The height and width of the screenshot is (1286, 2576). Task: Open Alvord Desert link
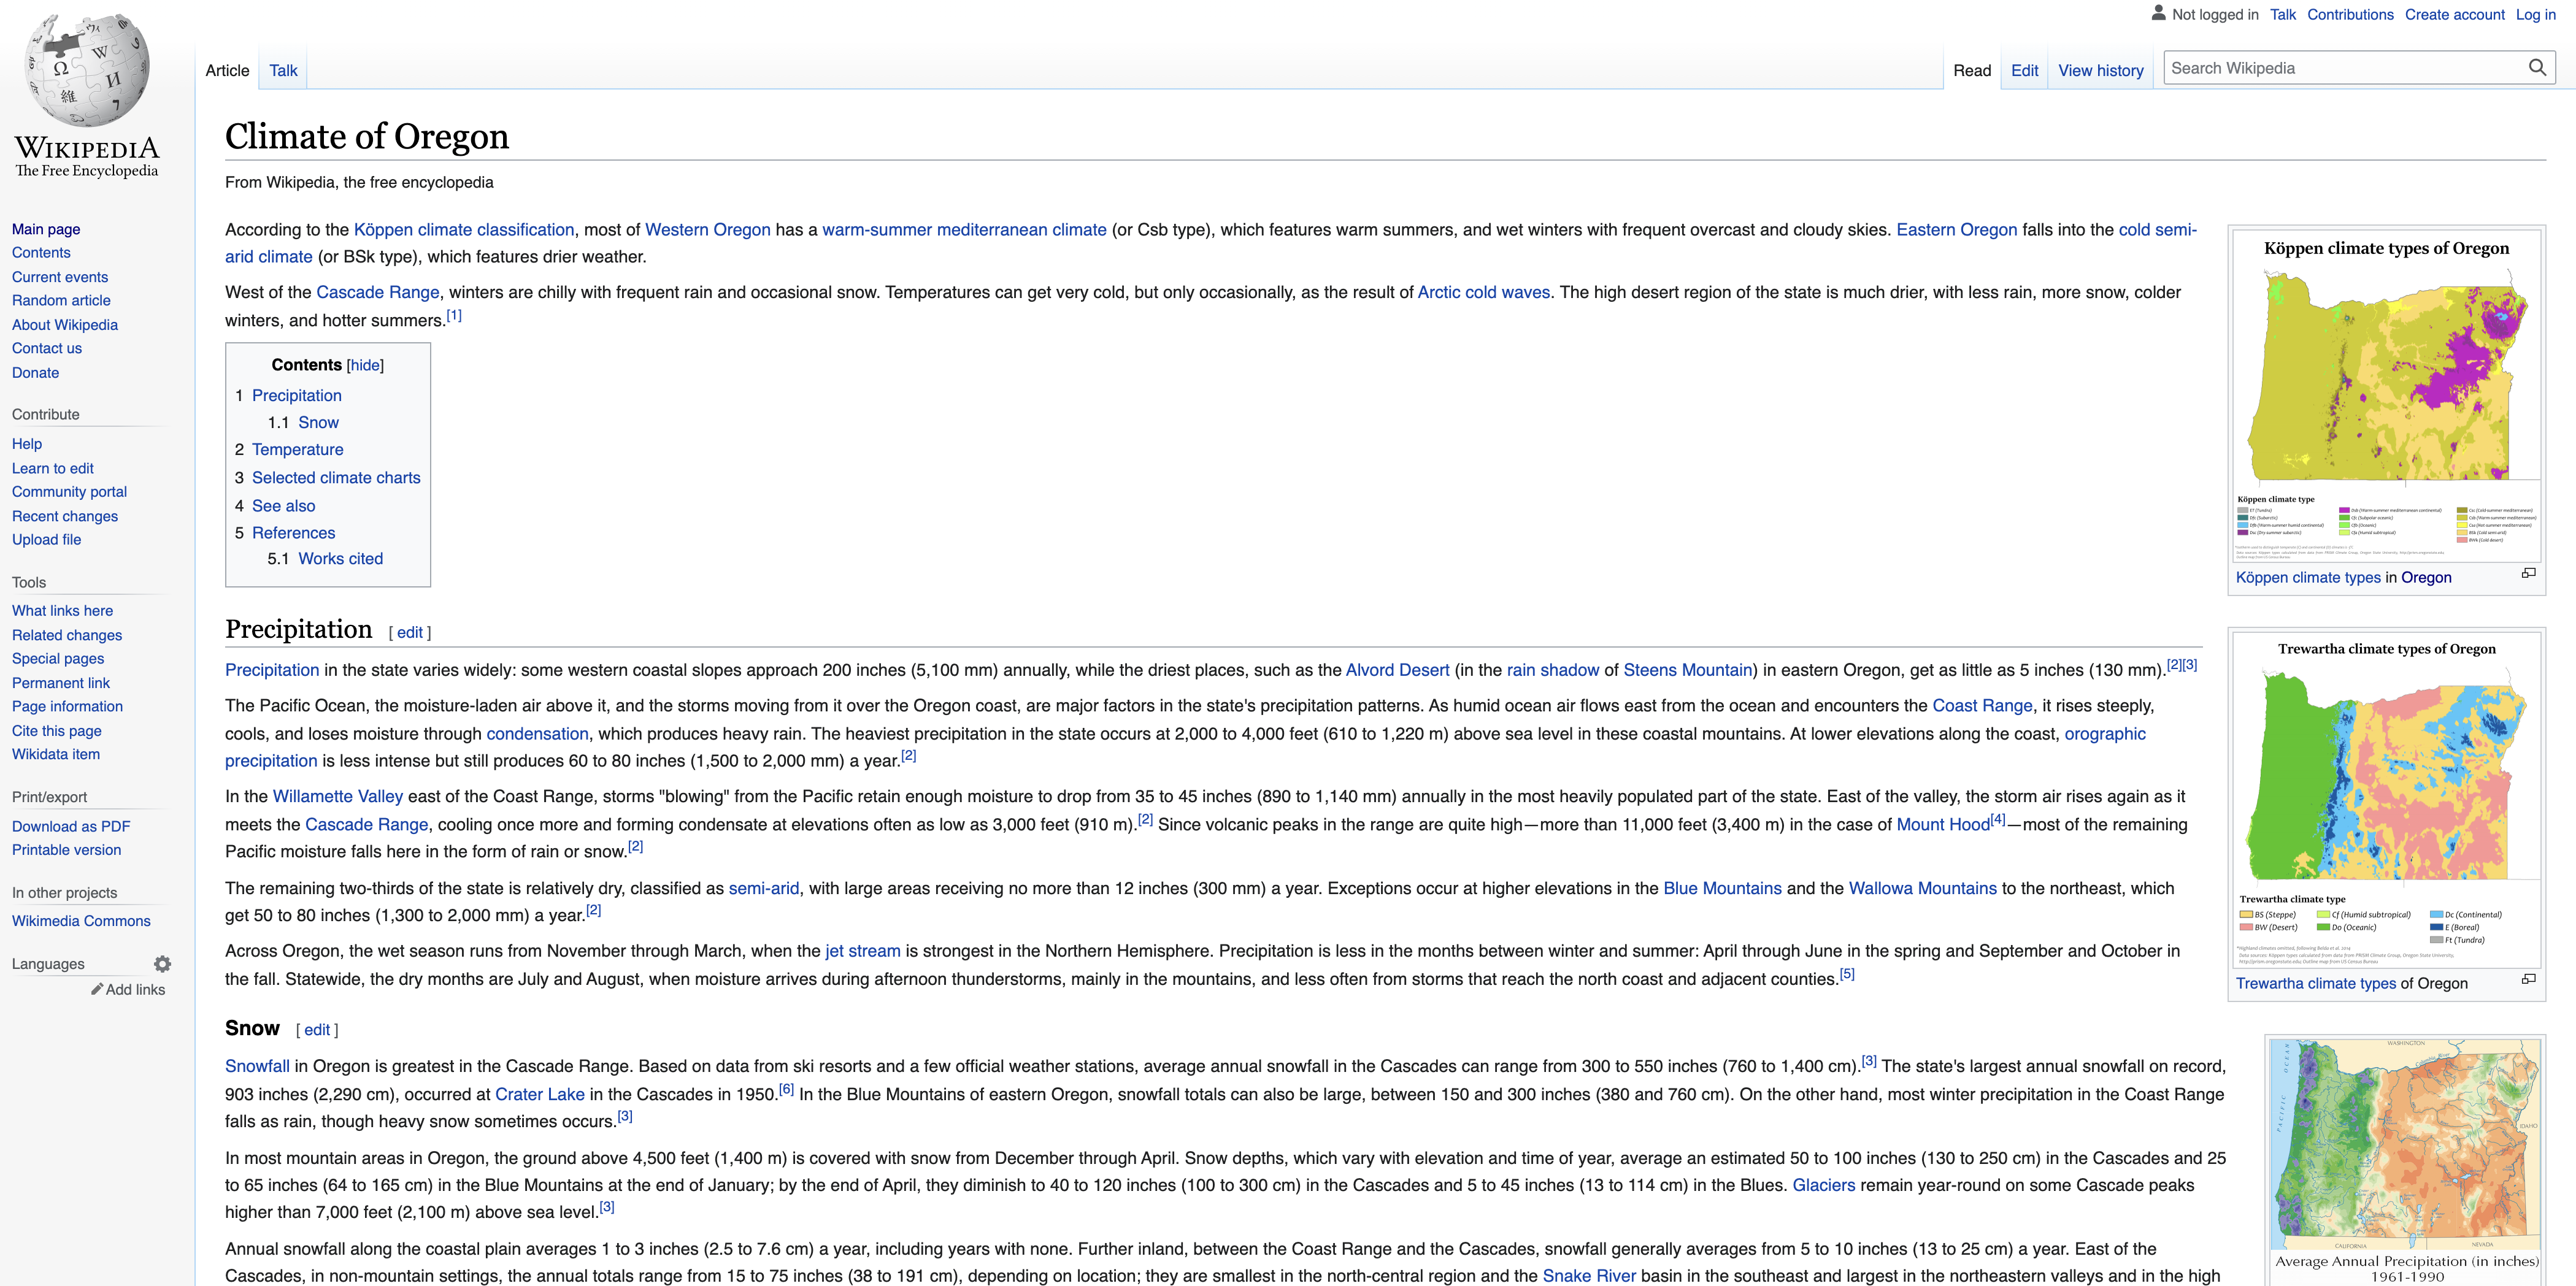[x=1397, y=670]
